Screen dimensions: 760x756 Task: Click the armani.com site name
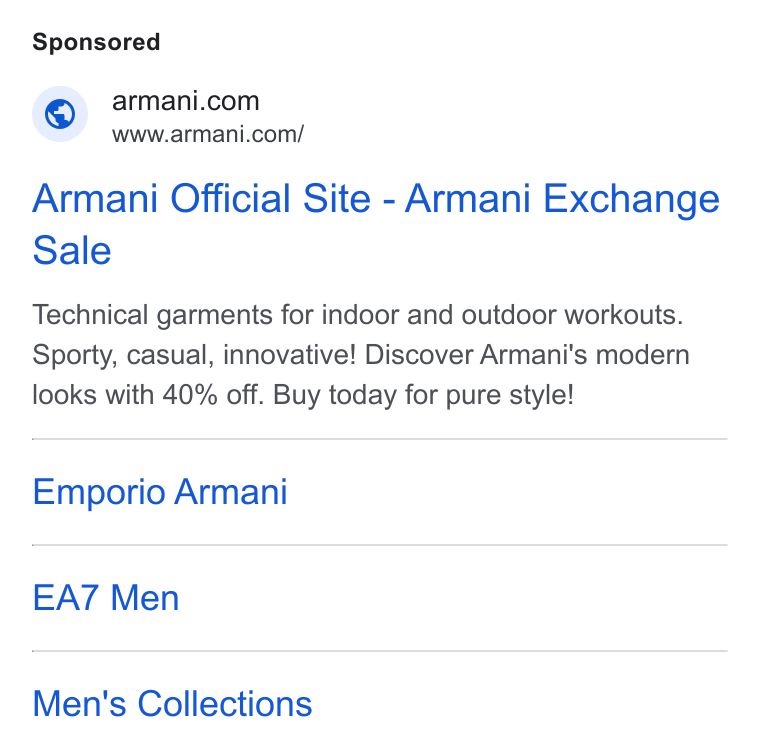pos(186,101)
